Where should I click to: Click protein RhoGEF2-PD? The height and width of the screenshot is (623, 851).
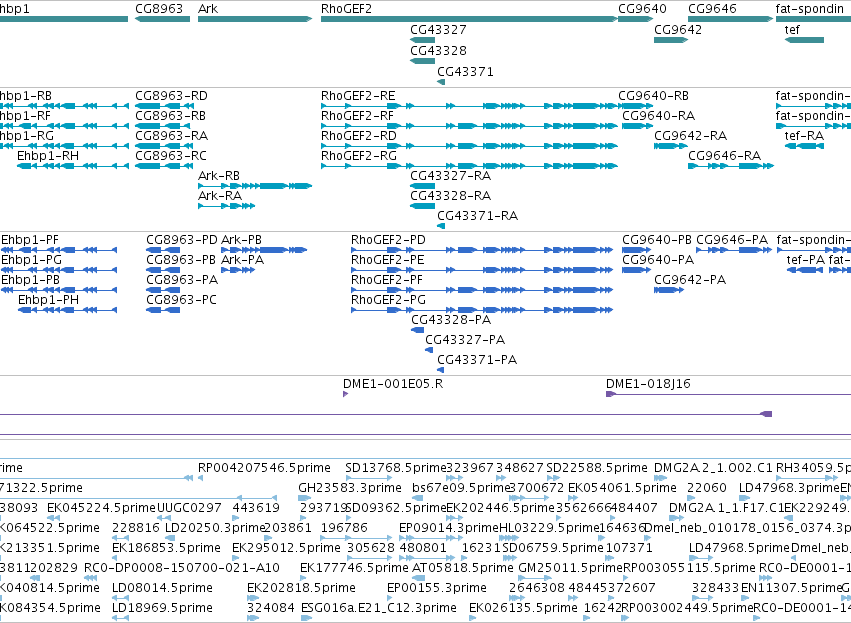[389, 240]
